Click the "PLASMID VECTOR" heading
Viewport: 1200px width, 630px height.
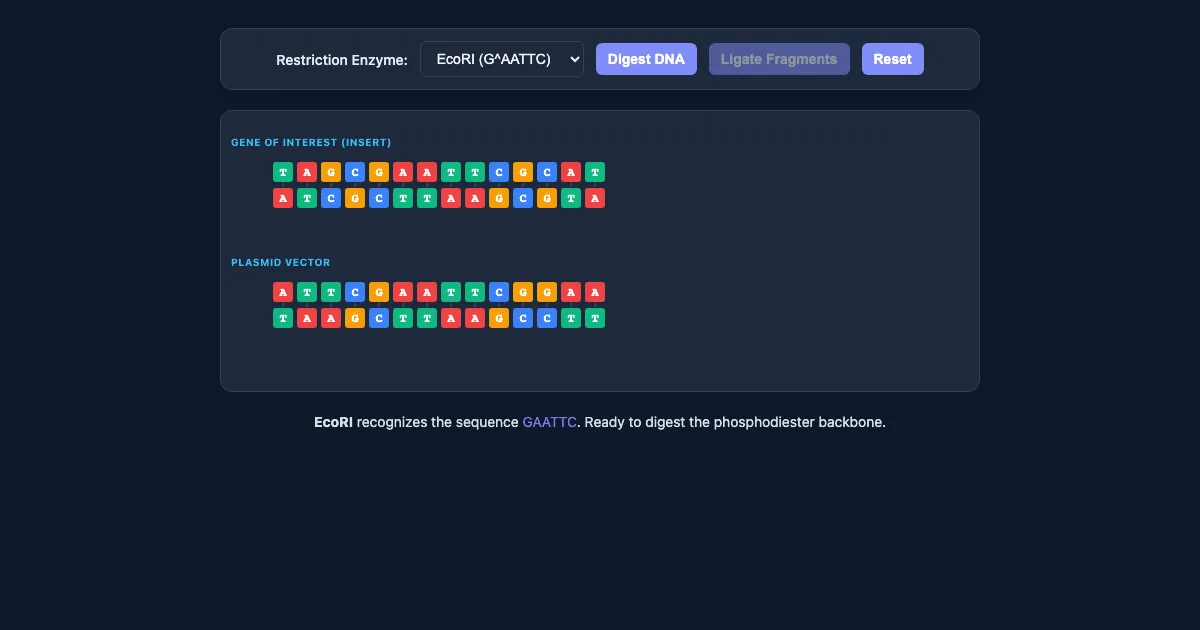pyautogui.click(x=281, y=263)
